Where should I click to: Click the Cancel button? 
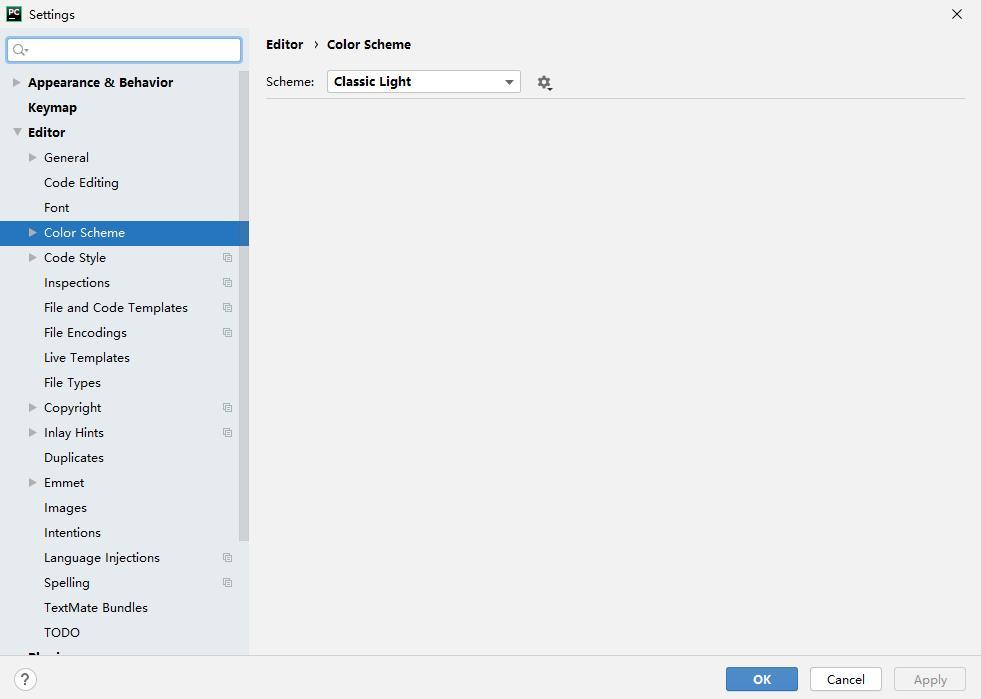(845, 679)
